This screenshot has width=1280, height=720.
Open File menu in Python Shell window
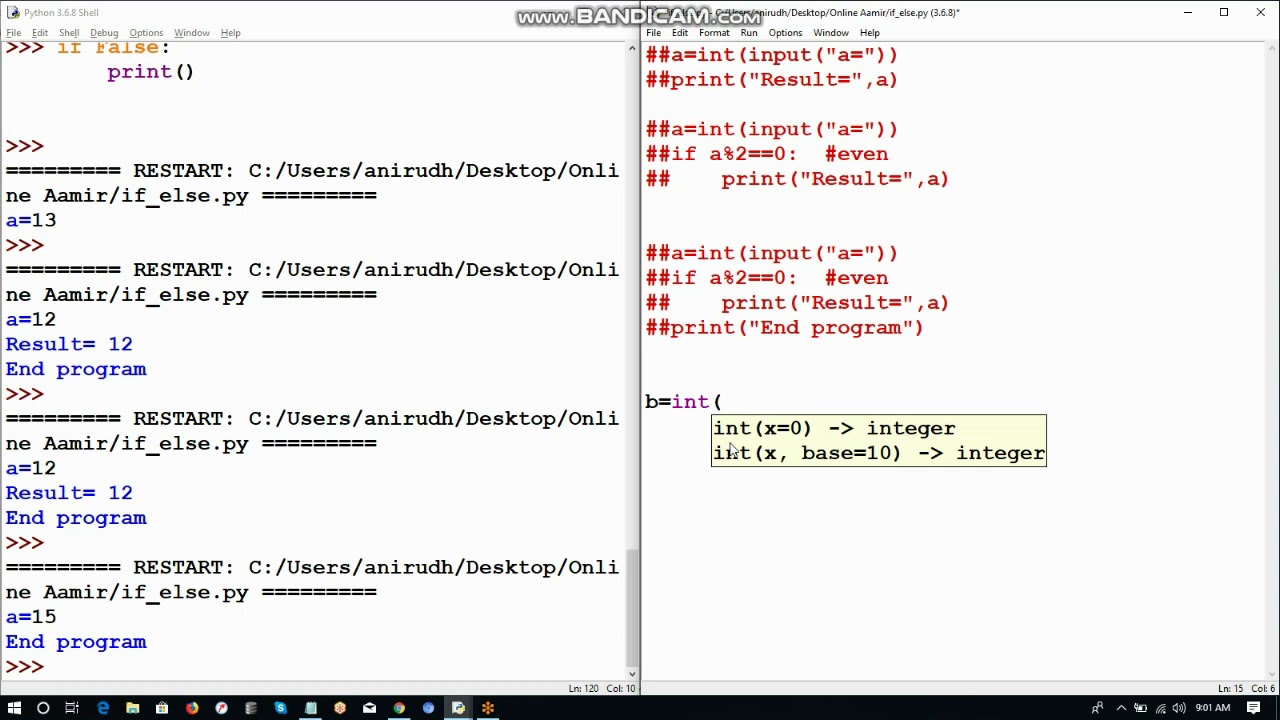pos(14,33)
